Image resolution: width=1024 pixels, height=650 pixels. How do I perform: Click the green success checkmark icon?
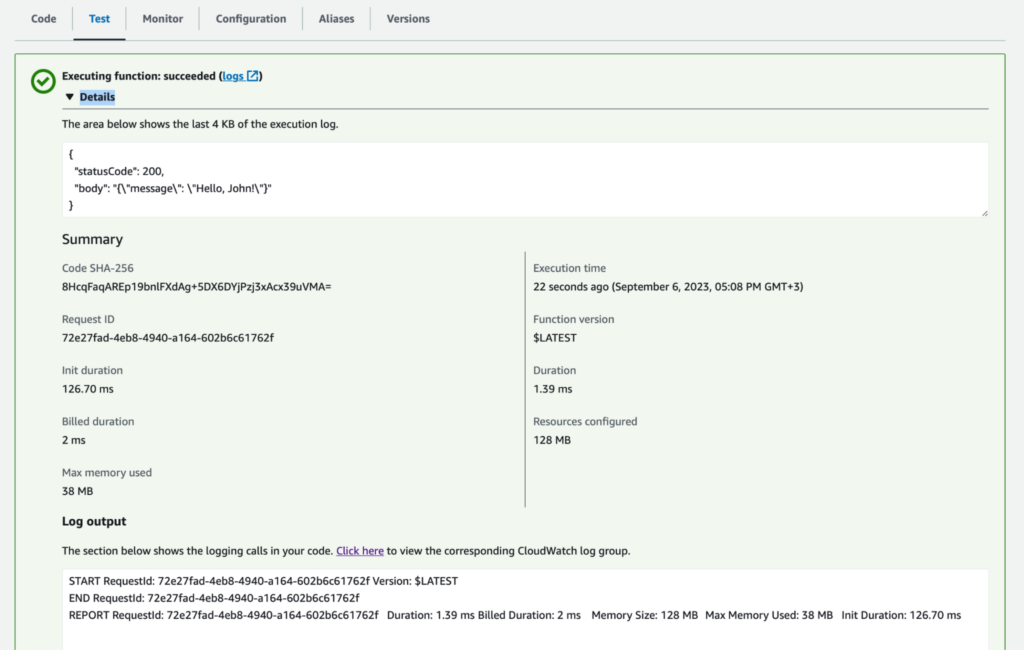point(43,81)
